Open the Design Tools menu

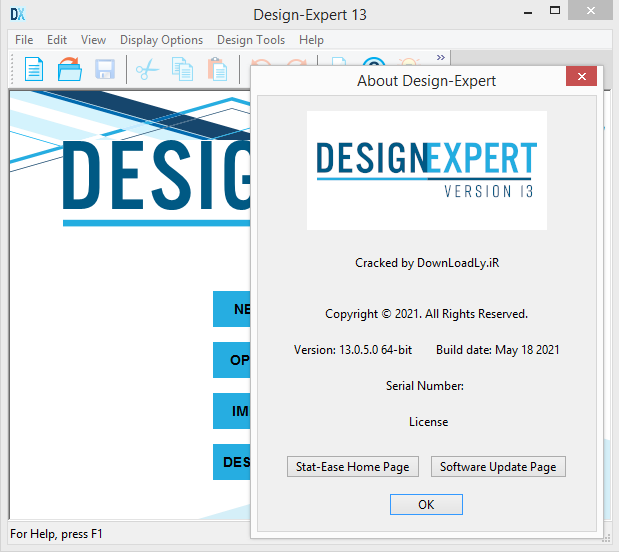click(x=250, y=40)
